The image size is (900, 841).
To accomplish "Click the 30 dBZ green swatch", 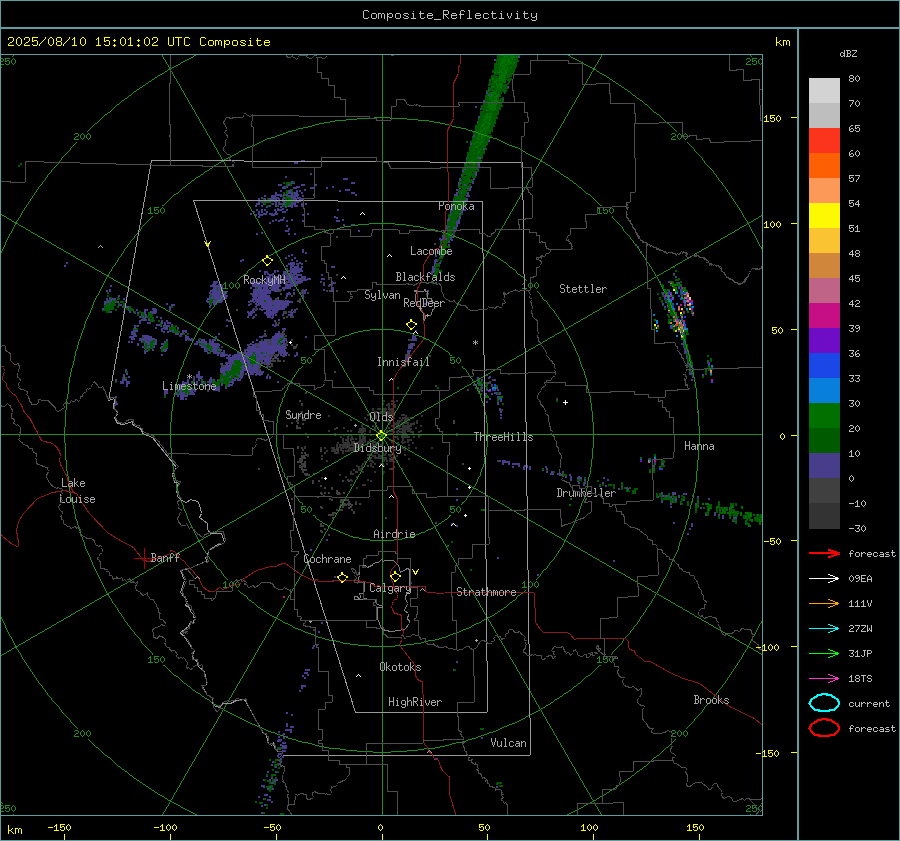I will click(824, 415).
